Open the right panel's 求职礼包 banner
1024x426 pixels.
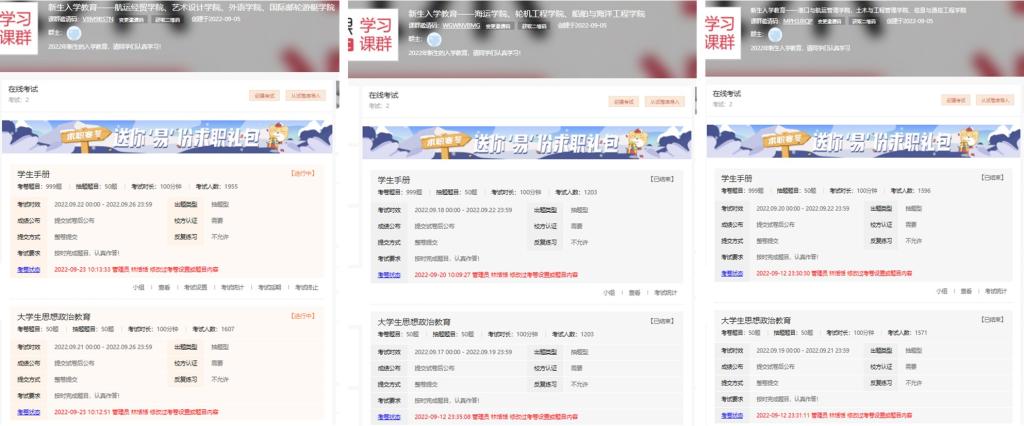pos(861,139)
